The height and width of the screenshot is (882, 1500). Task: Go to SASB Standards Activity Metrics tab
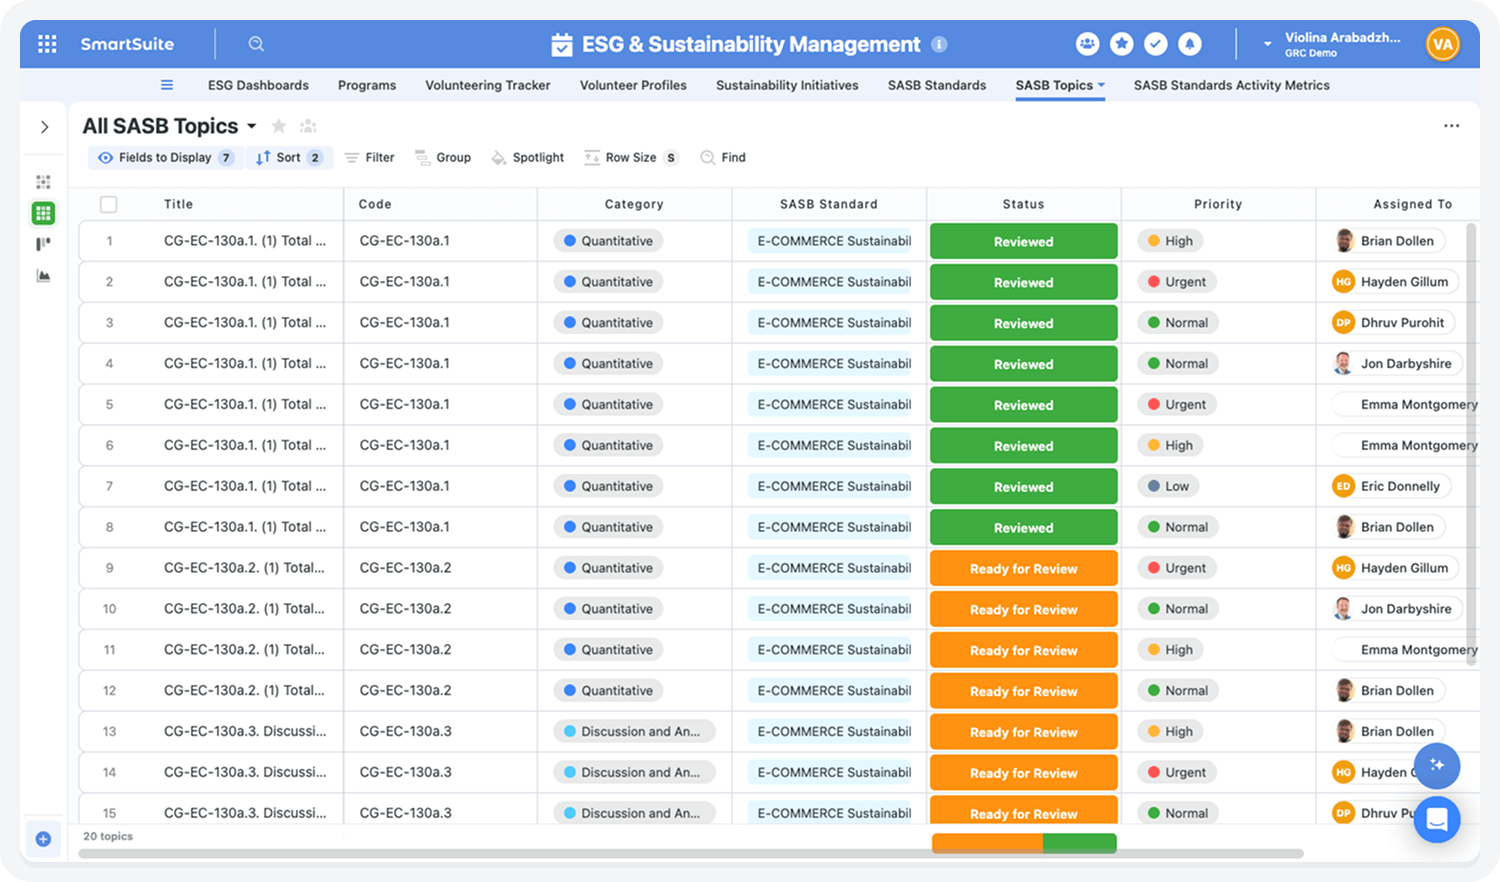pyautogui.click(x=1232, y=85)
